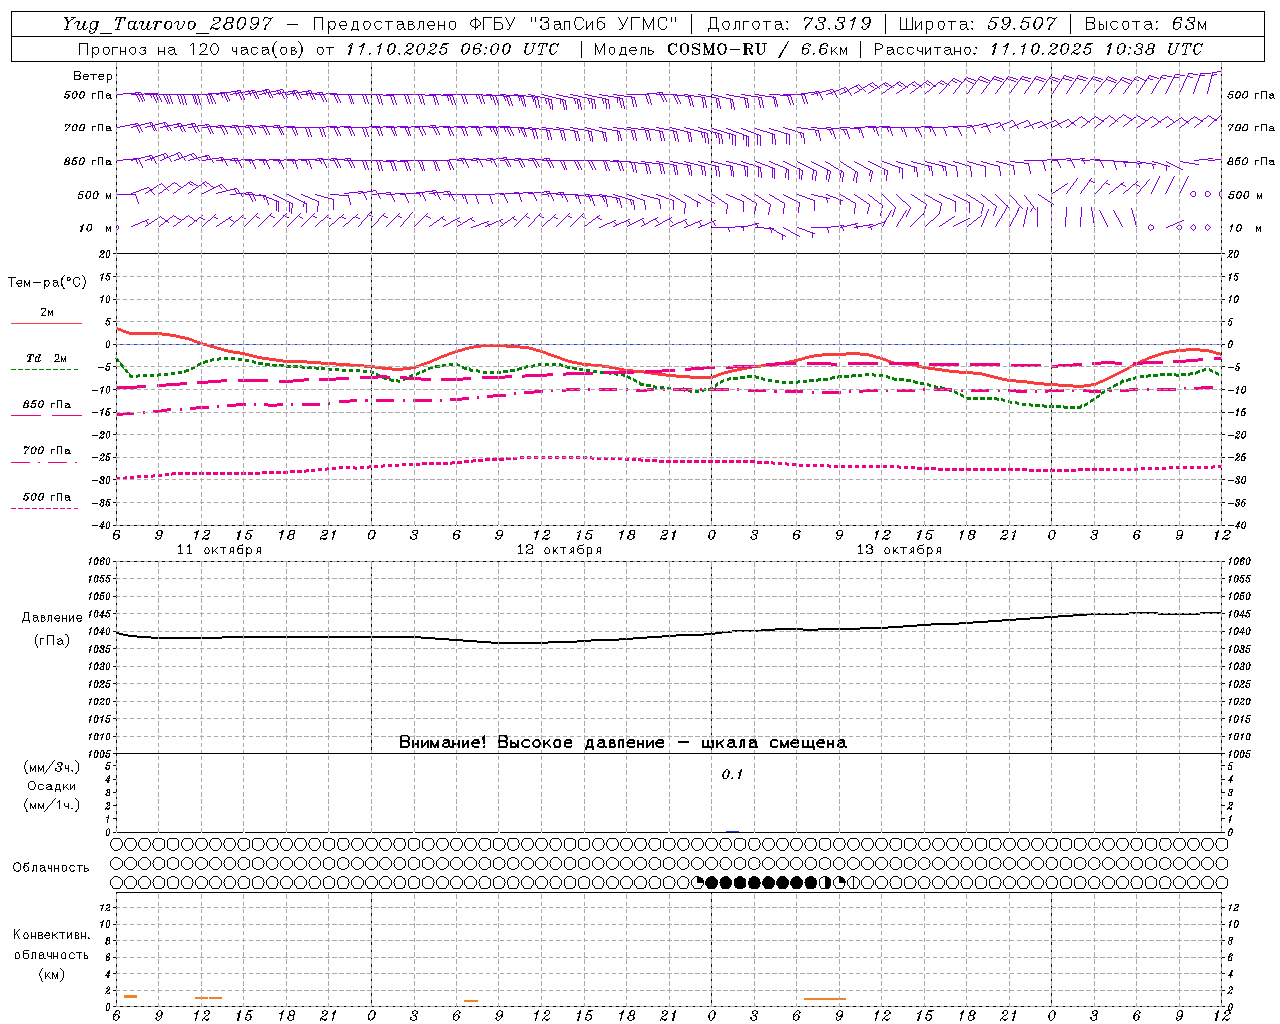1280x1024 pixels.
Task: Click the date label 11 октября
Action: [x=219, y=550]
